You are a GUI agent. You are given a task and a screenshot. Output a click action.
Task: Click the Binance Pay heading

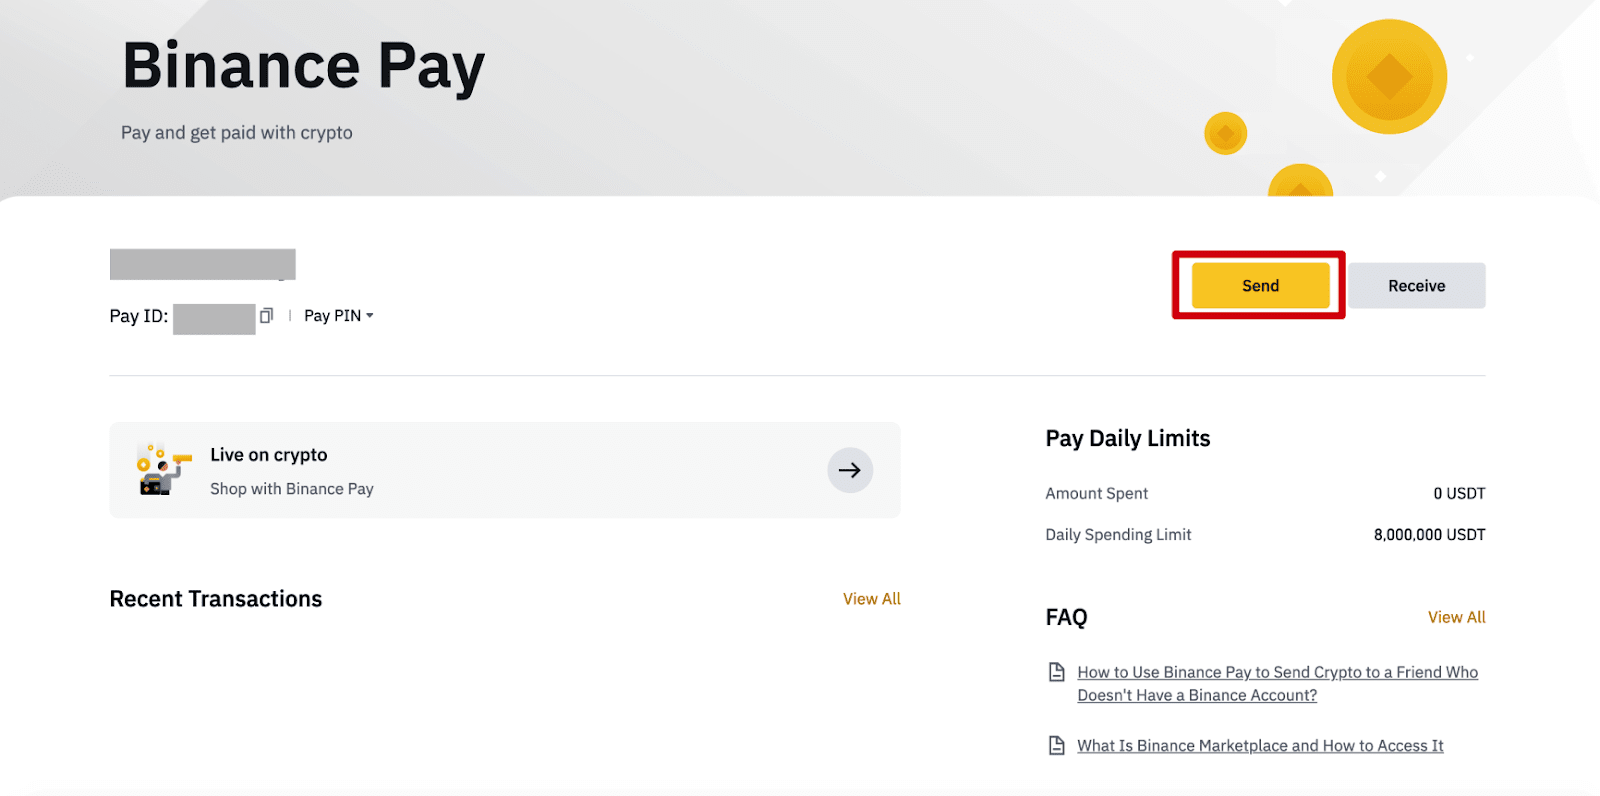tap(303, 67)
